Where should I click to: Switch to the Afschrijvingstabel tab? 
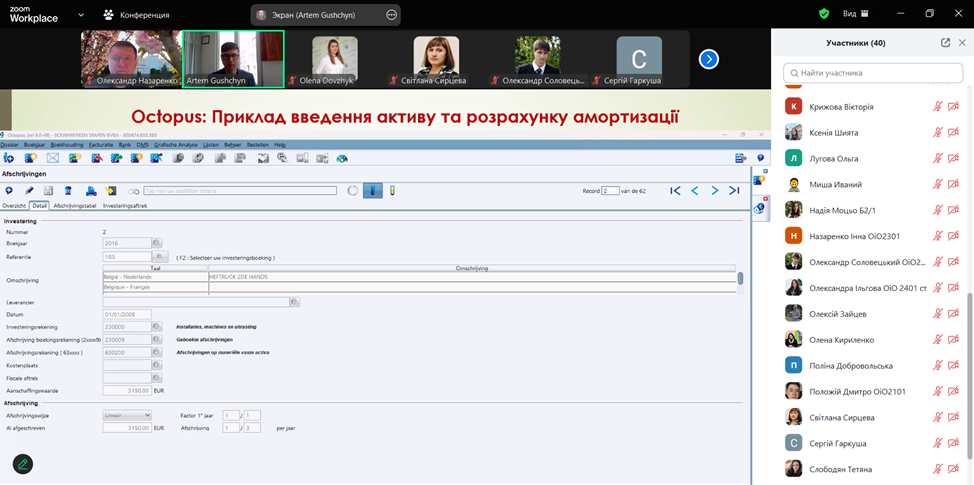[x=75, y=206]
